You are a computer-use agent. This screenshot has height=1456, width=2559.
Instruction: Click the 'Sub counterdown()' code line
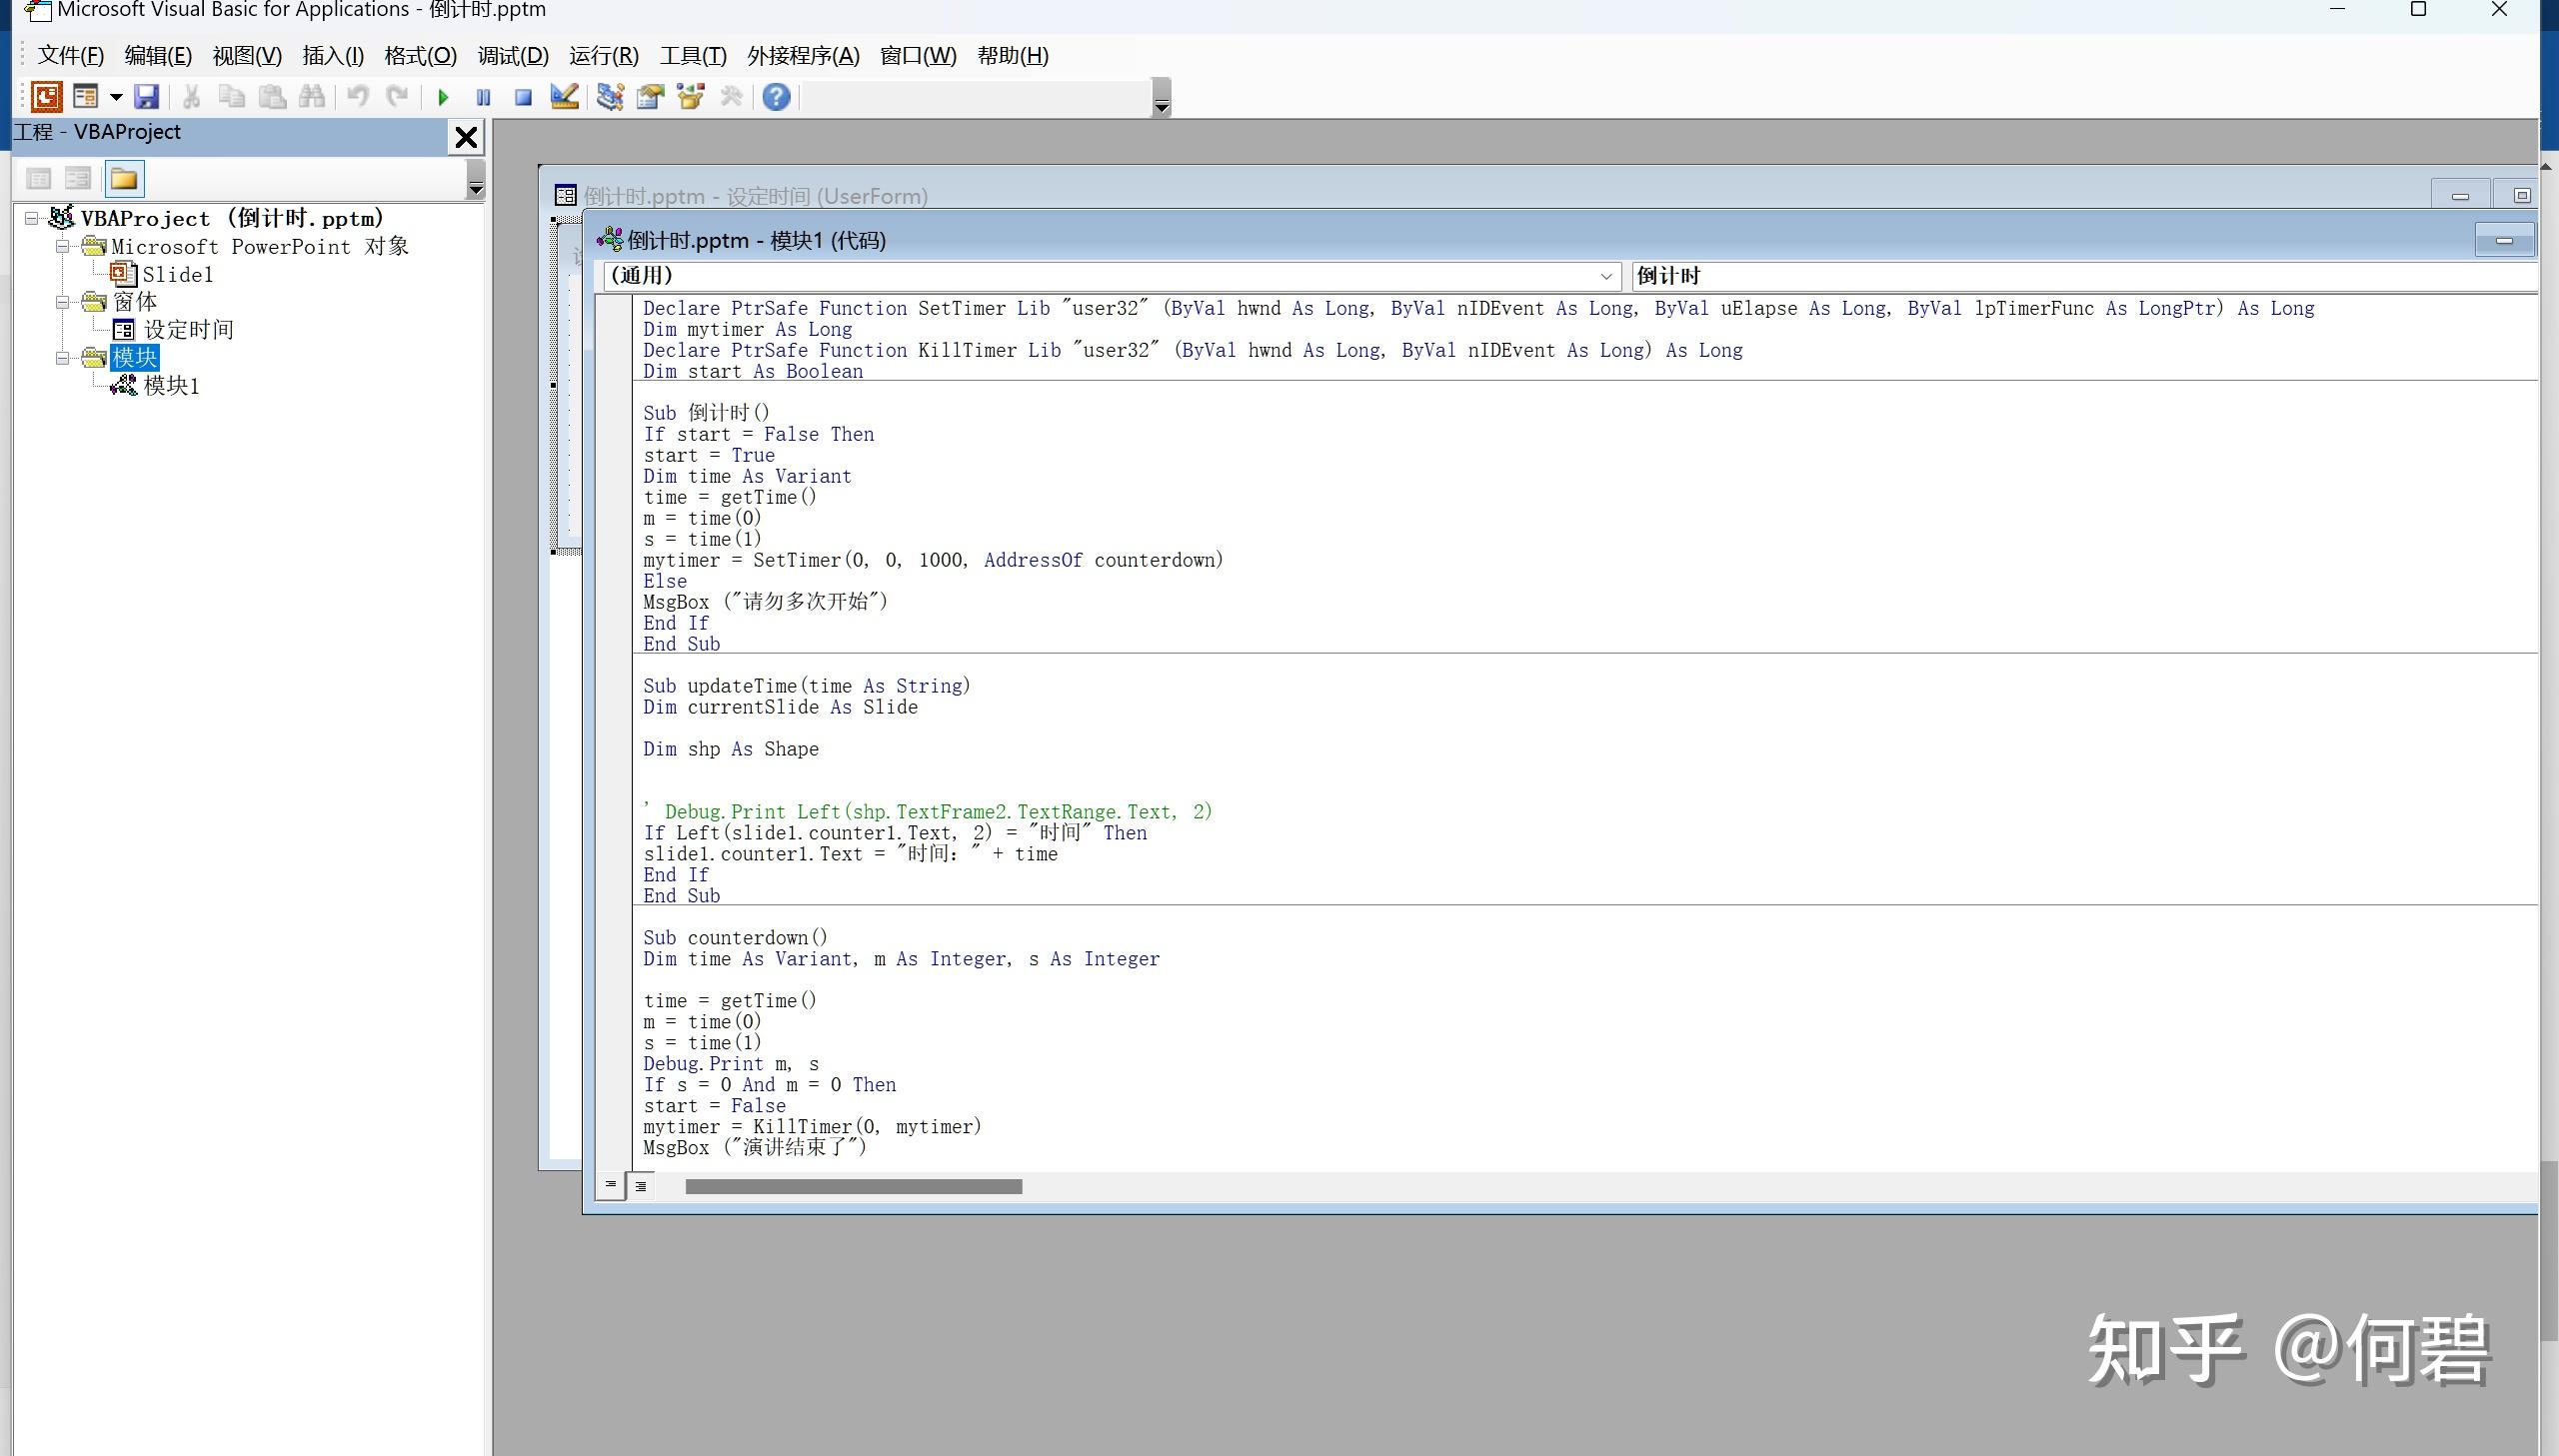click(x=735, y=938)
